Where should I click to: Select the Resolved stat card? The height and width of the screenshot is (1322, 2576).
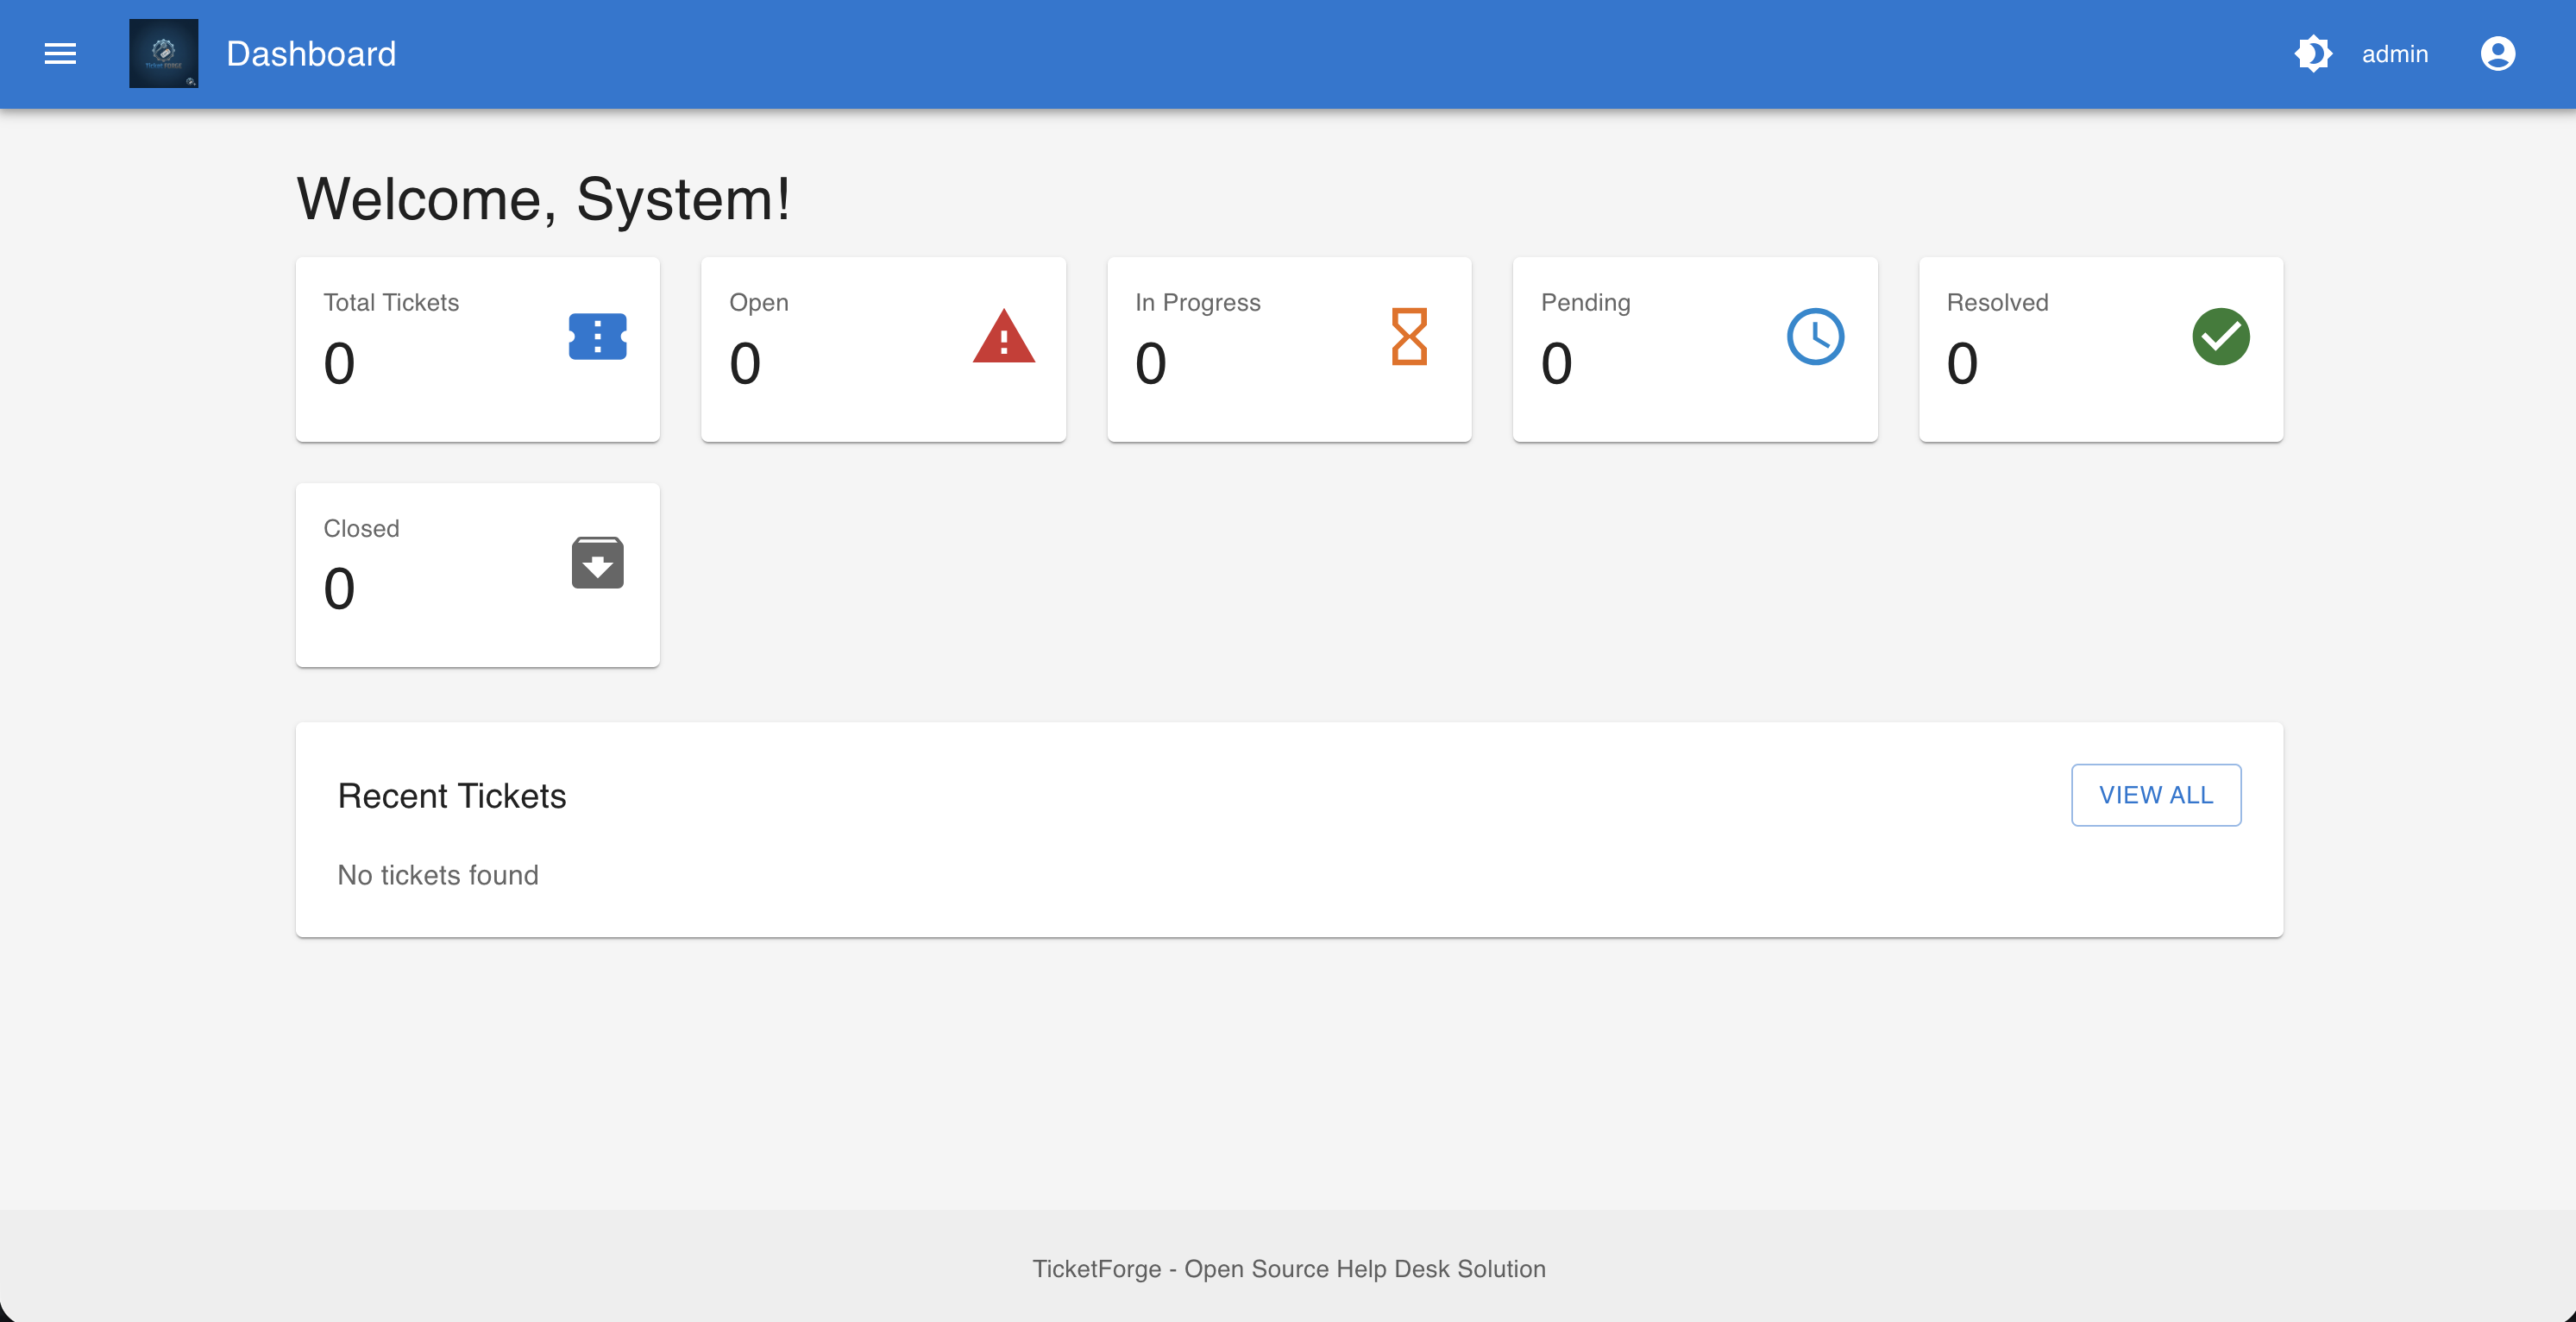2100,349
